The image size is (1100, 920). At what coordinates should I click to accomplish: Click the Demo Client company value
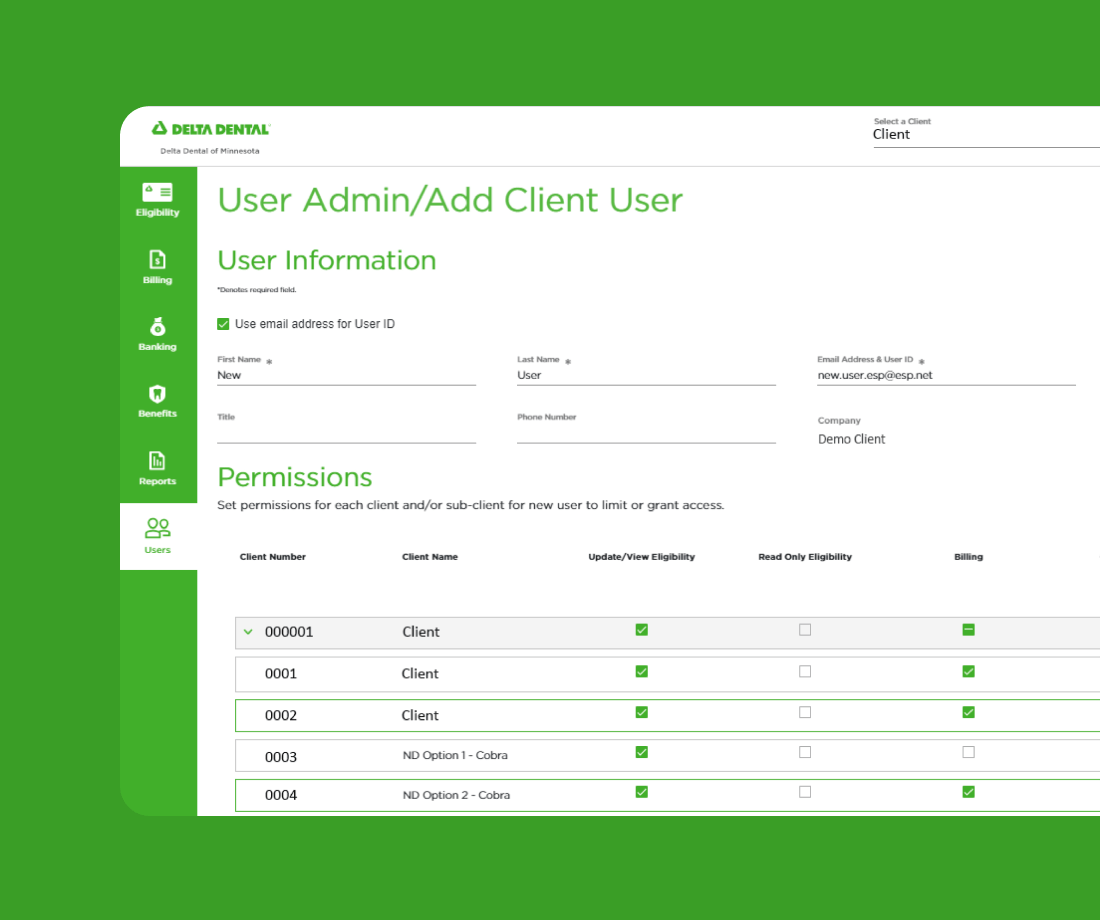[x=852, y=439]
